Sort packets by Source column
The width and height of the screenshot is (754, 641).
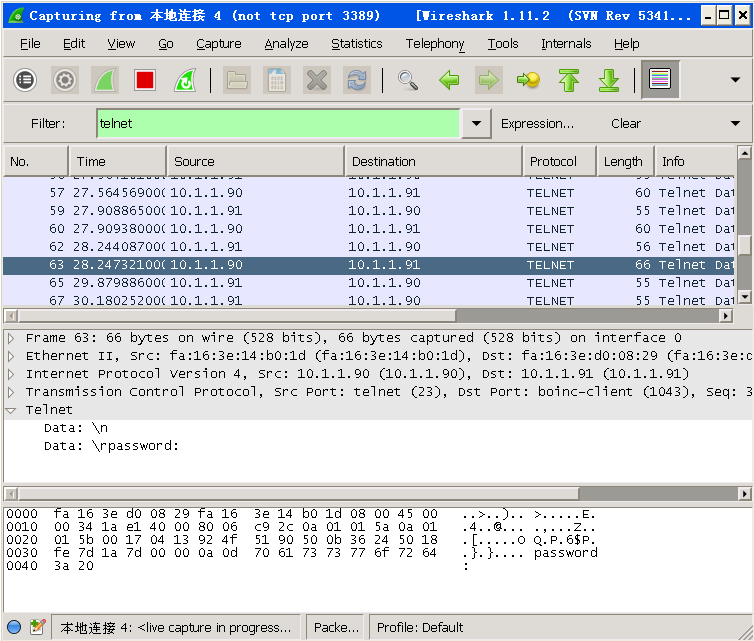tap(255, 162)
